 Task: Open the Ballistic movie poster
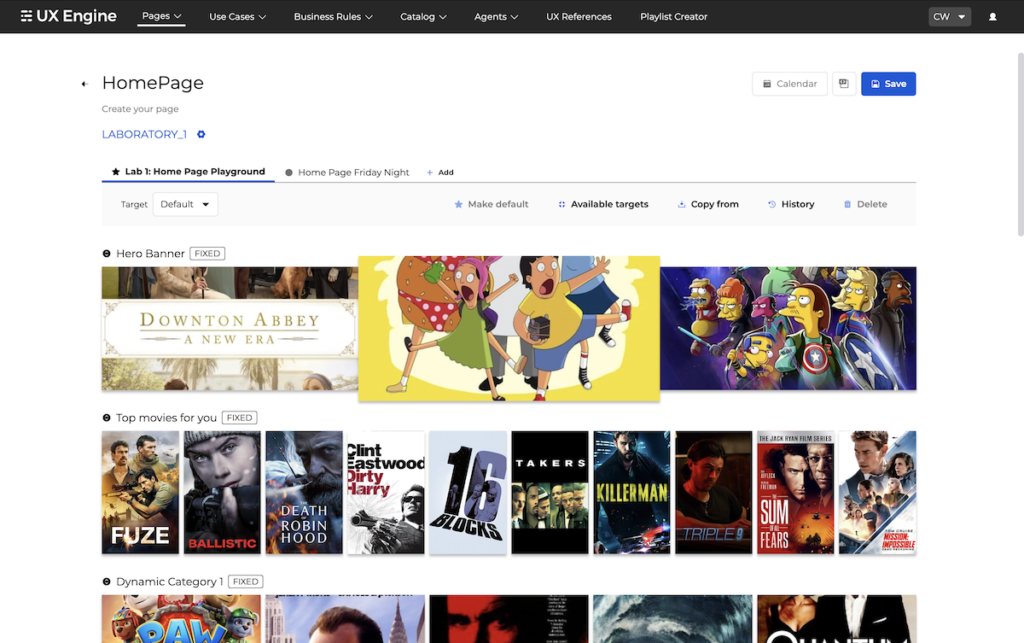tap(222, 492)
